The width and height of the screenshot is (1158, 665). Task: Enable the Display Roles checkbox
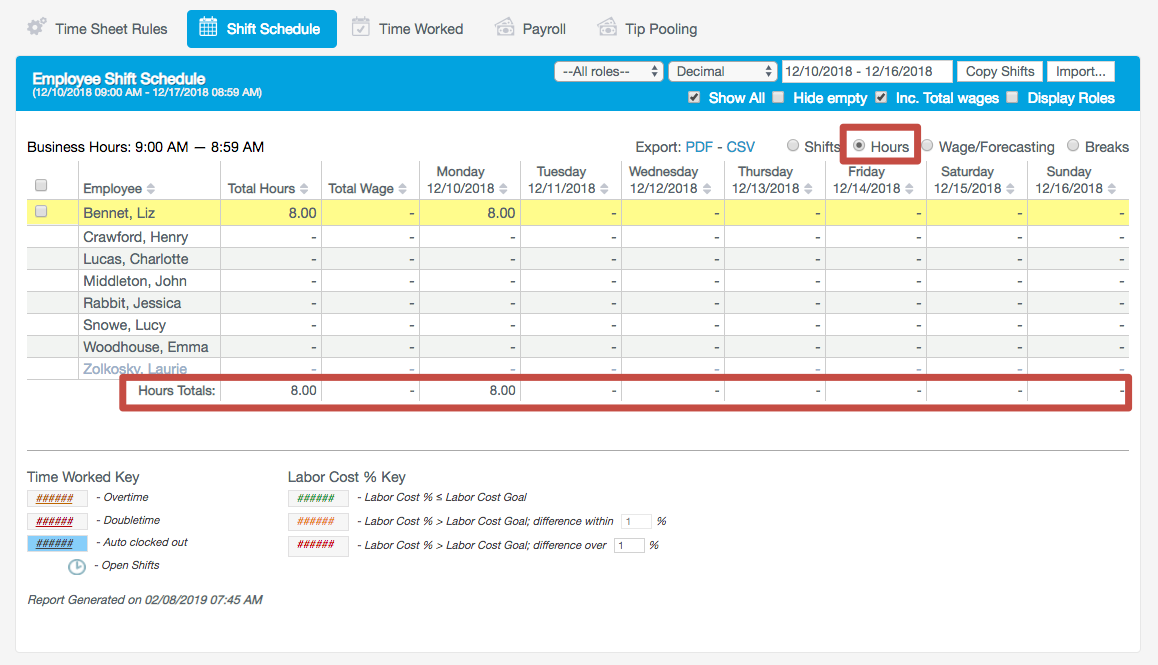(1012, 98)
